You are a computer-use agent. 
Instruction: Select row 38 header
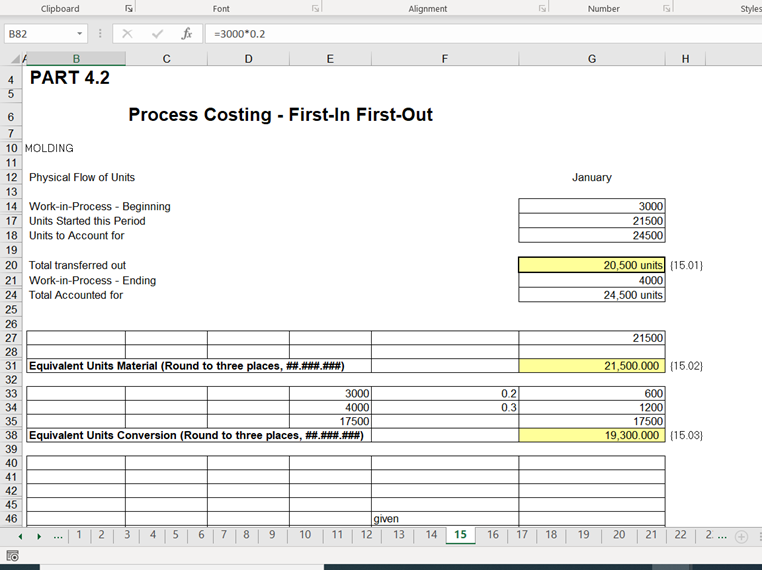click(11, 435)
